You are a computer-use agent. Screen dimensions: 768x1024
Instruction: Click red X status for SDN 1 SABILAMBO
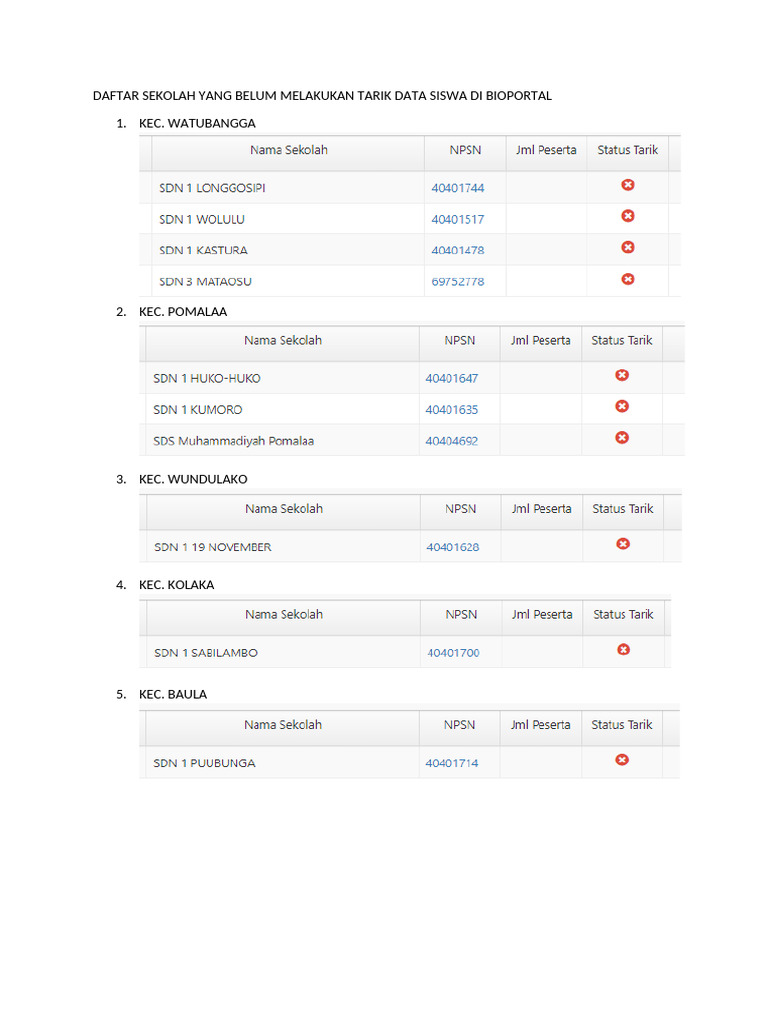(x=623, y=650)
